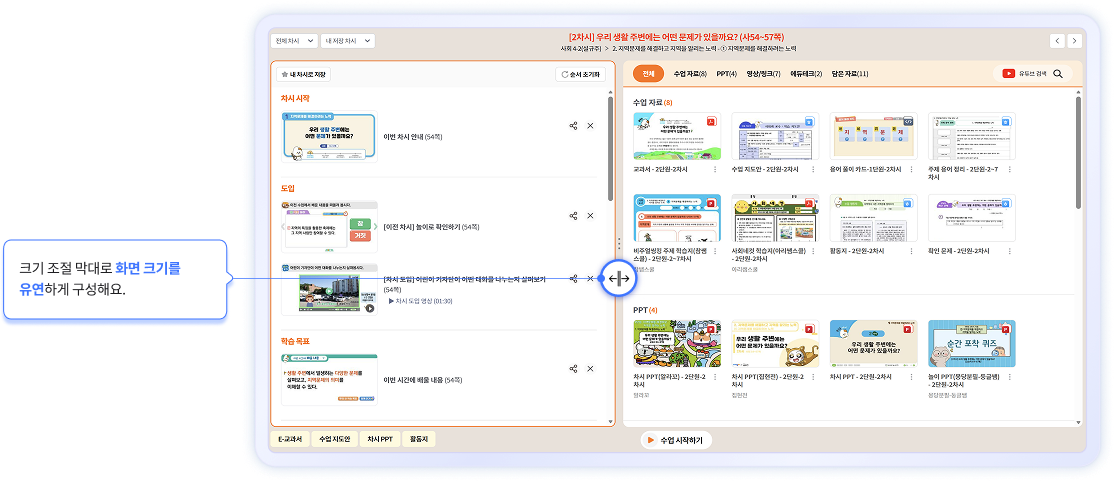This screenshot has height=481, width=1115.
Task: Open more options for '확인 문제 - 2단원-2차시'
Action: [1010, 251]
